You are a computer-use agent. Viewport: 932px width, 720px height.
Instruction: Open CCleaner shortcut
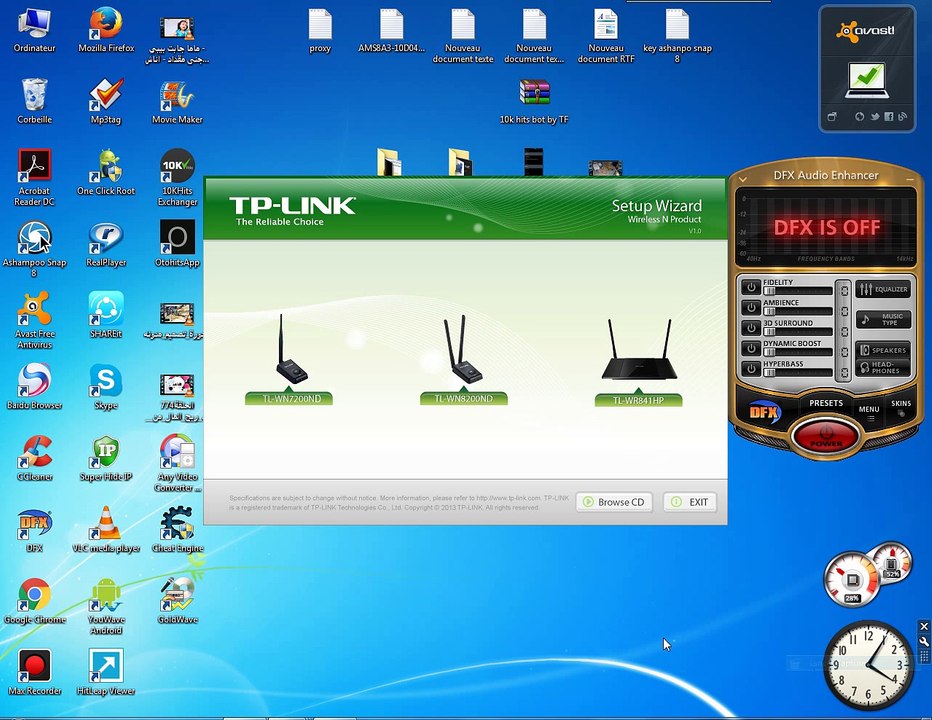[34, 458]
